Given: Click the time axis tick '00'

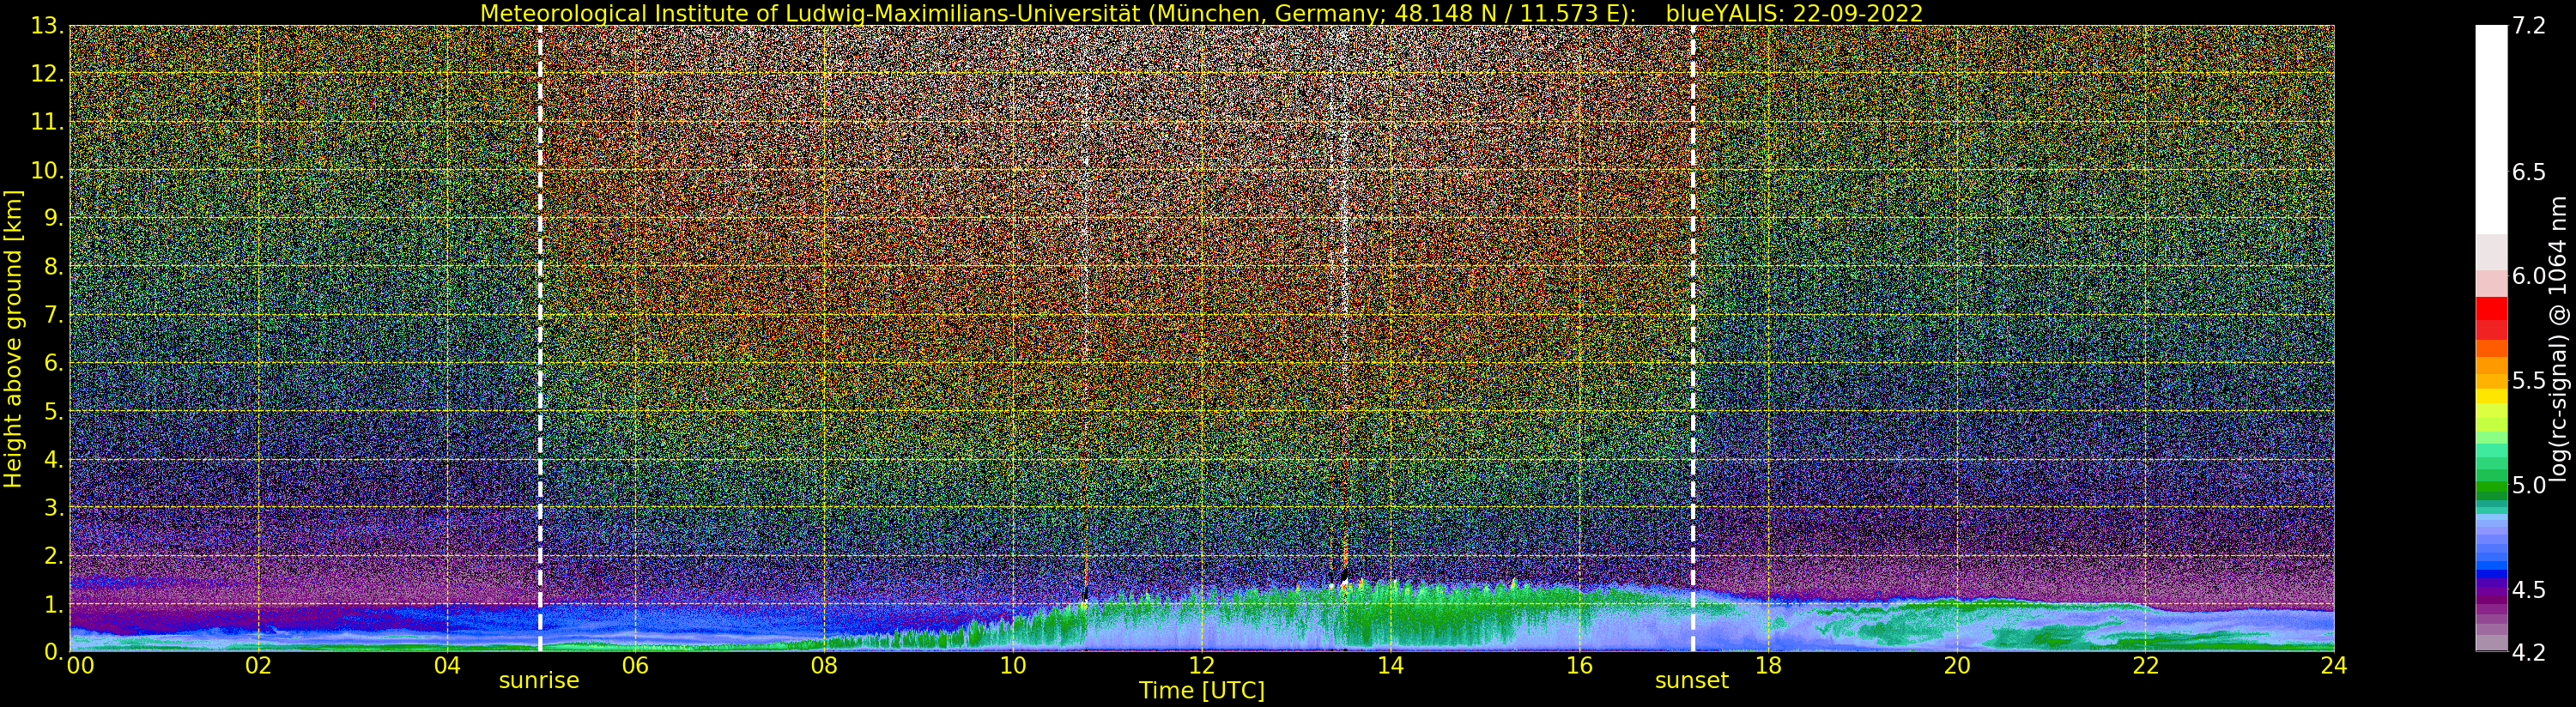Looking at the screenshot, I should pyautogui.click(x=79, y=665).
